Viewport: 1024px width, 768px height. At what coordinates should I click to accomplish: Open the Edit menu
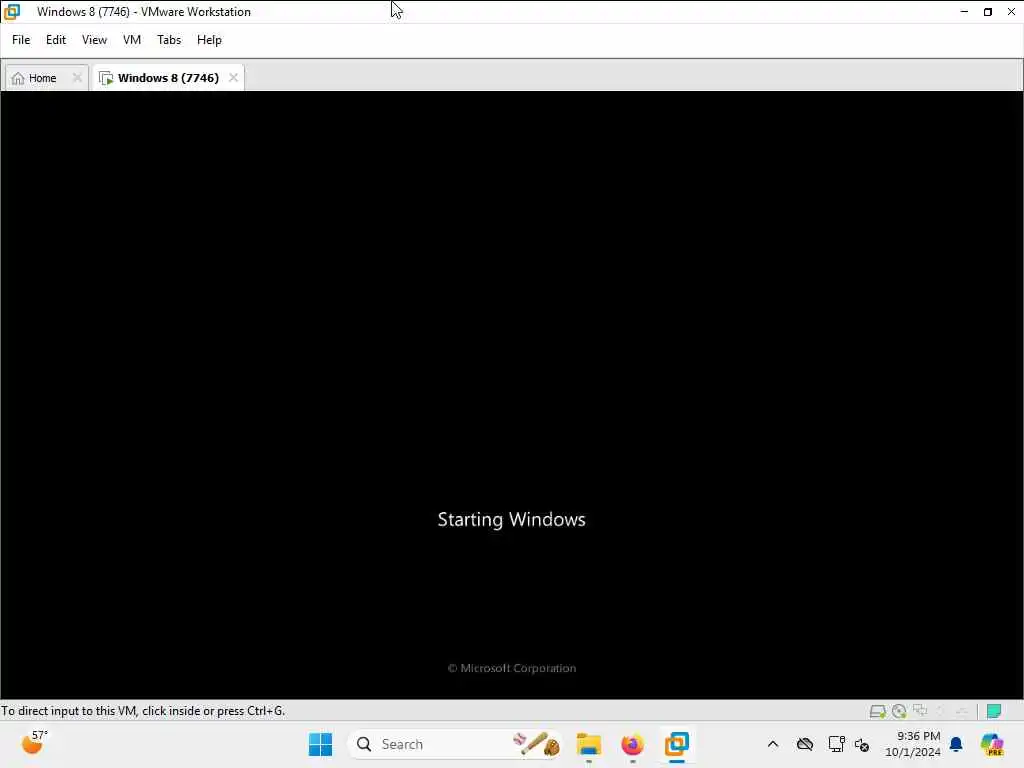(x=56, y=40)
